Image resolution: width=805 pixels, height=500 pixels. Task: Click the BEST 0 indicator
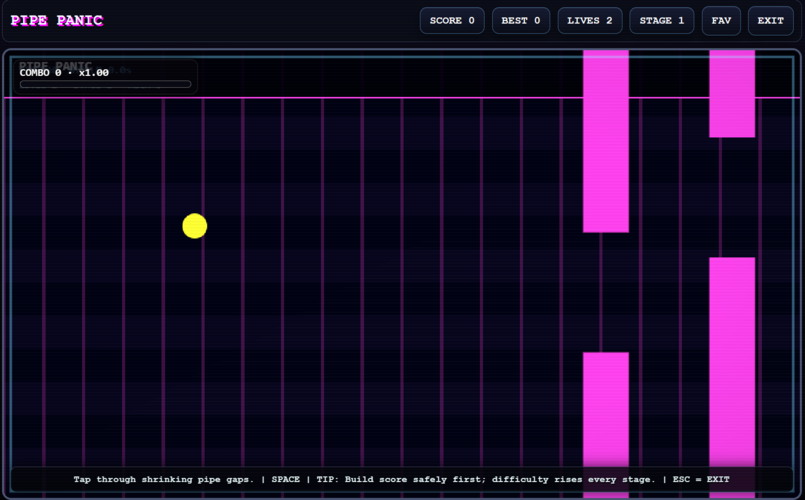pyautogui.click(x=521, y=21)
